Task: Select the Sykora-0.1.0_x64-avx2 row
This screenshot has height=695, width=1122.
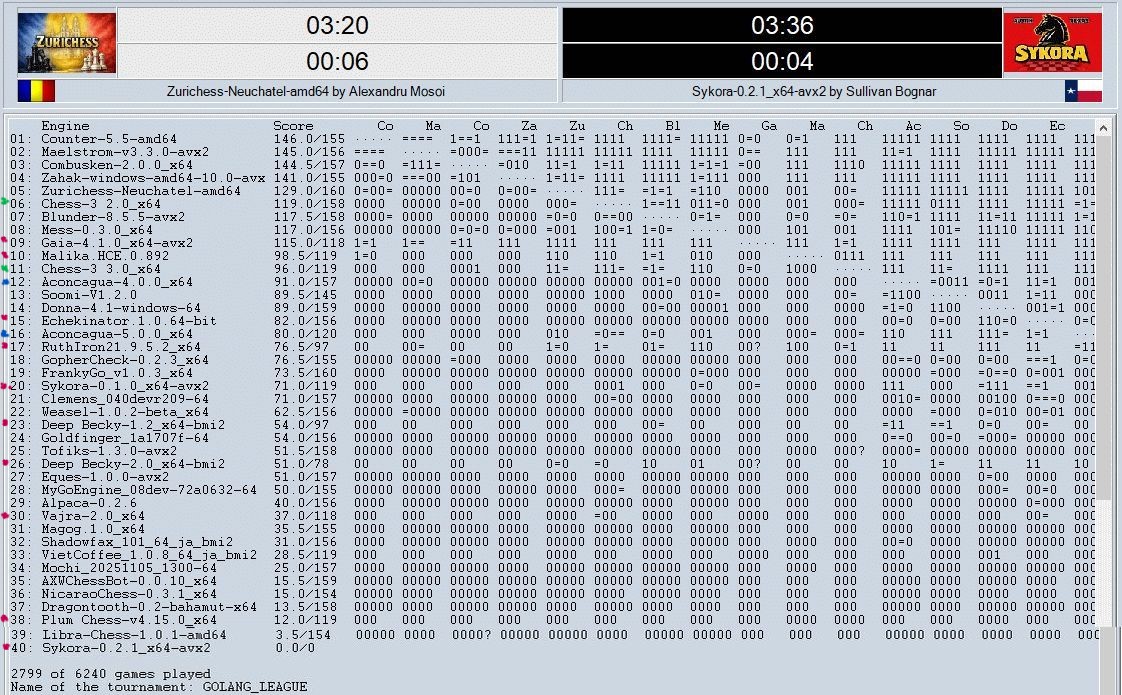Action: click(x=552, y=386)
